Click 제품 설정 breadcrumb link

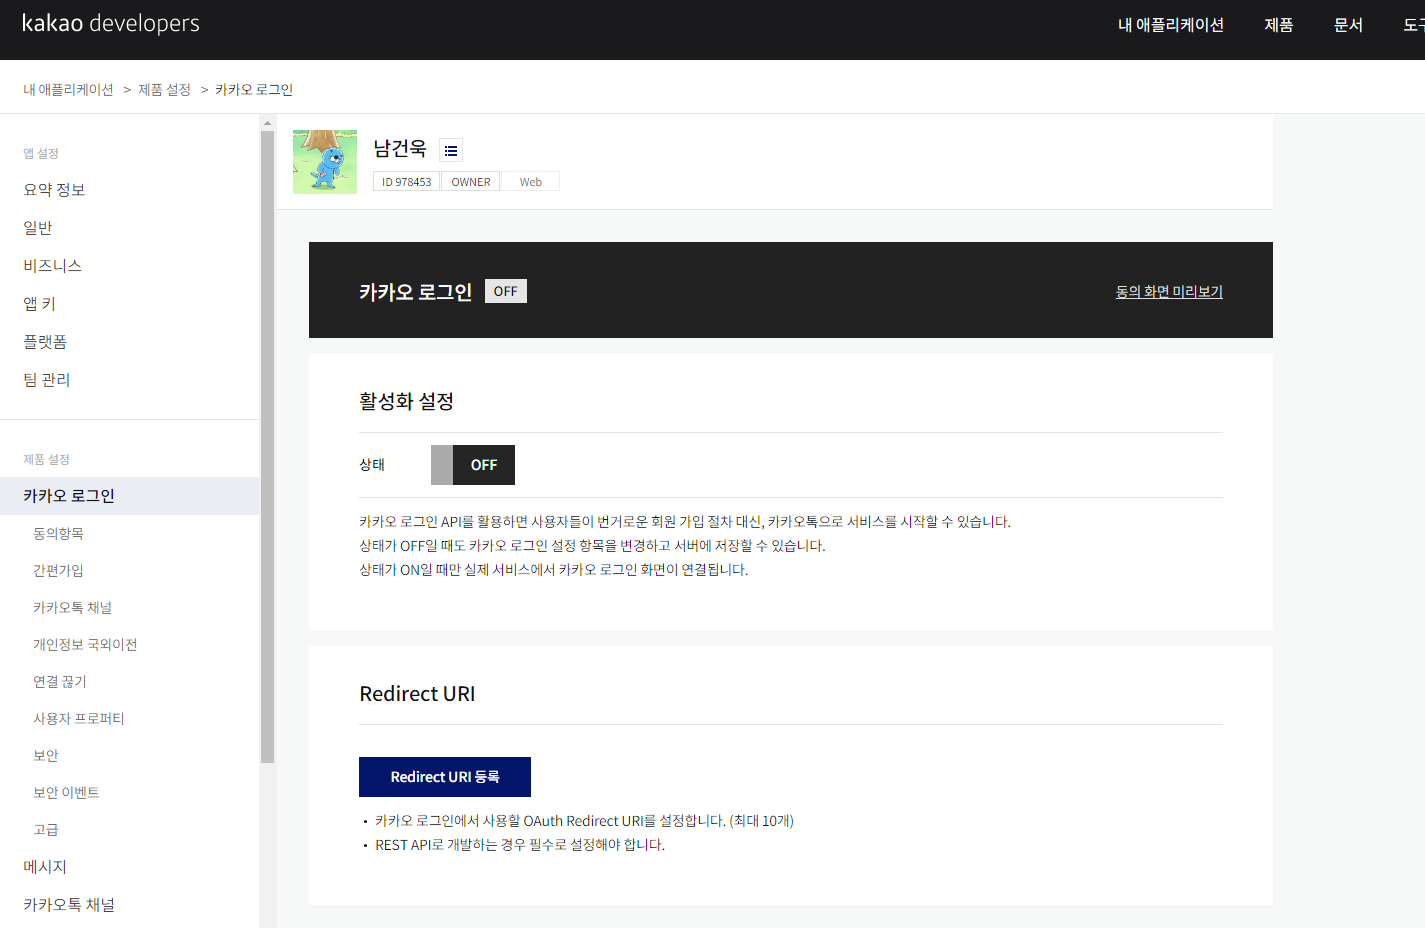pos(164,89)
